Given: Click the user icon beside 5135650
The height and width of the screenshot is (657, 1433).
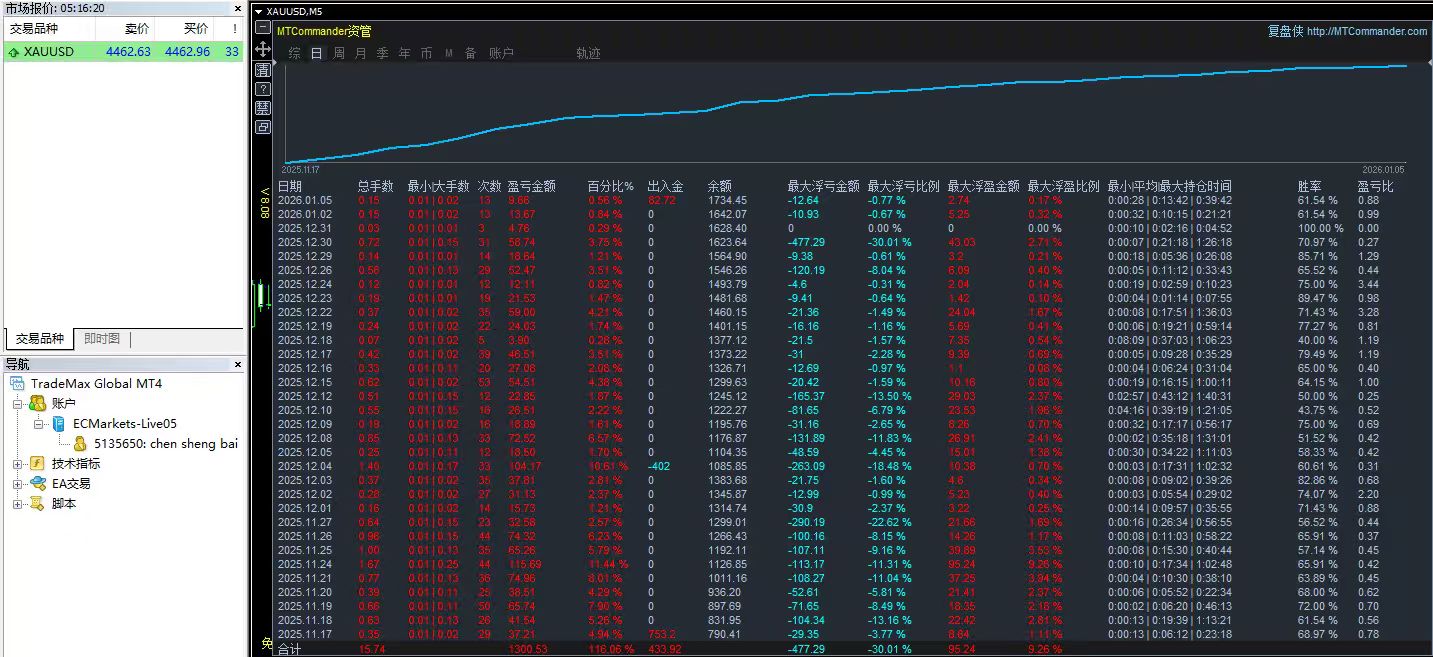Looking at the screenshot, I should pyautogui.click(x=80, y=443).
